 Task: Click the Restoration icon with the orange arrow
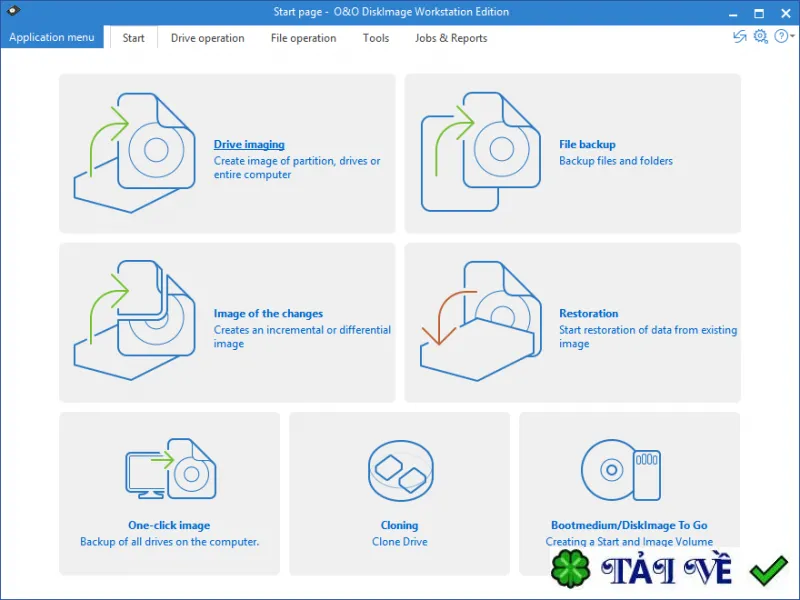tap(480, 321)
